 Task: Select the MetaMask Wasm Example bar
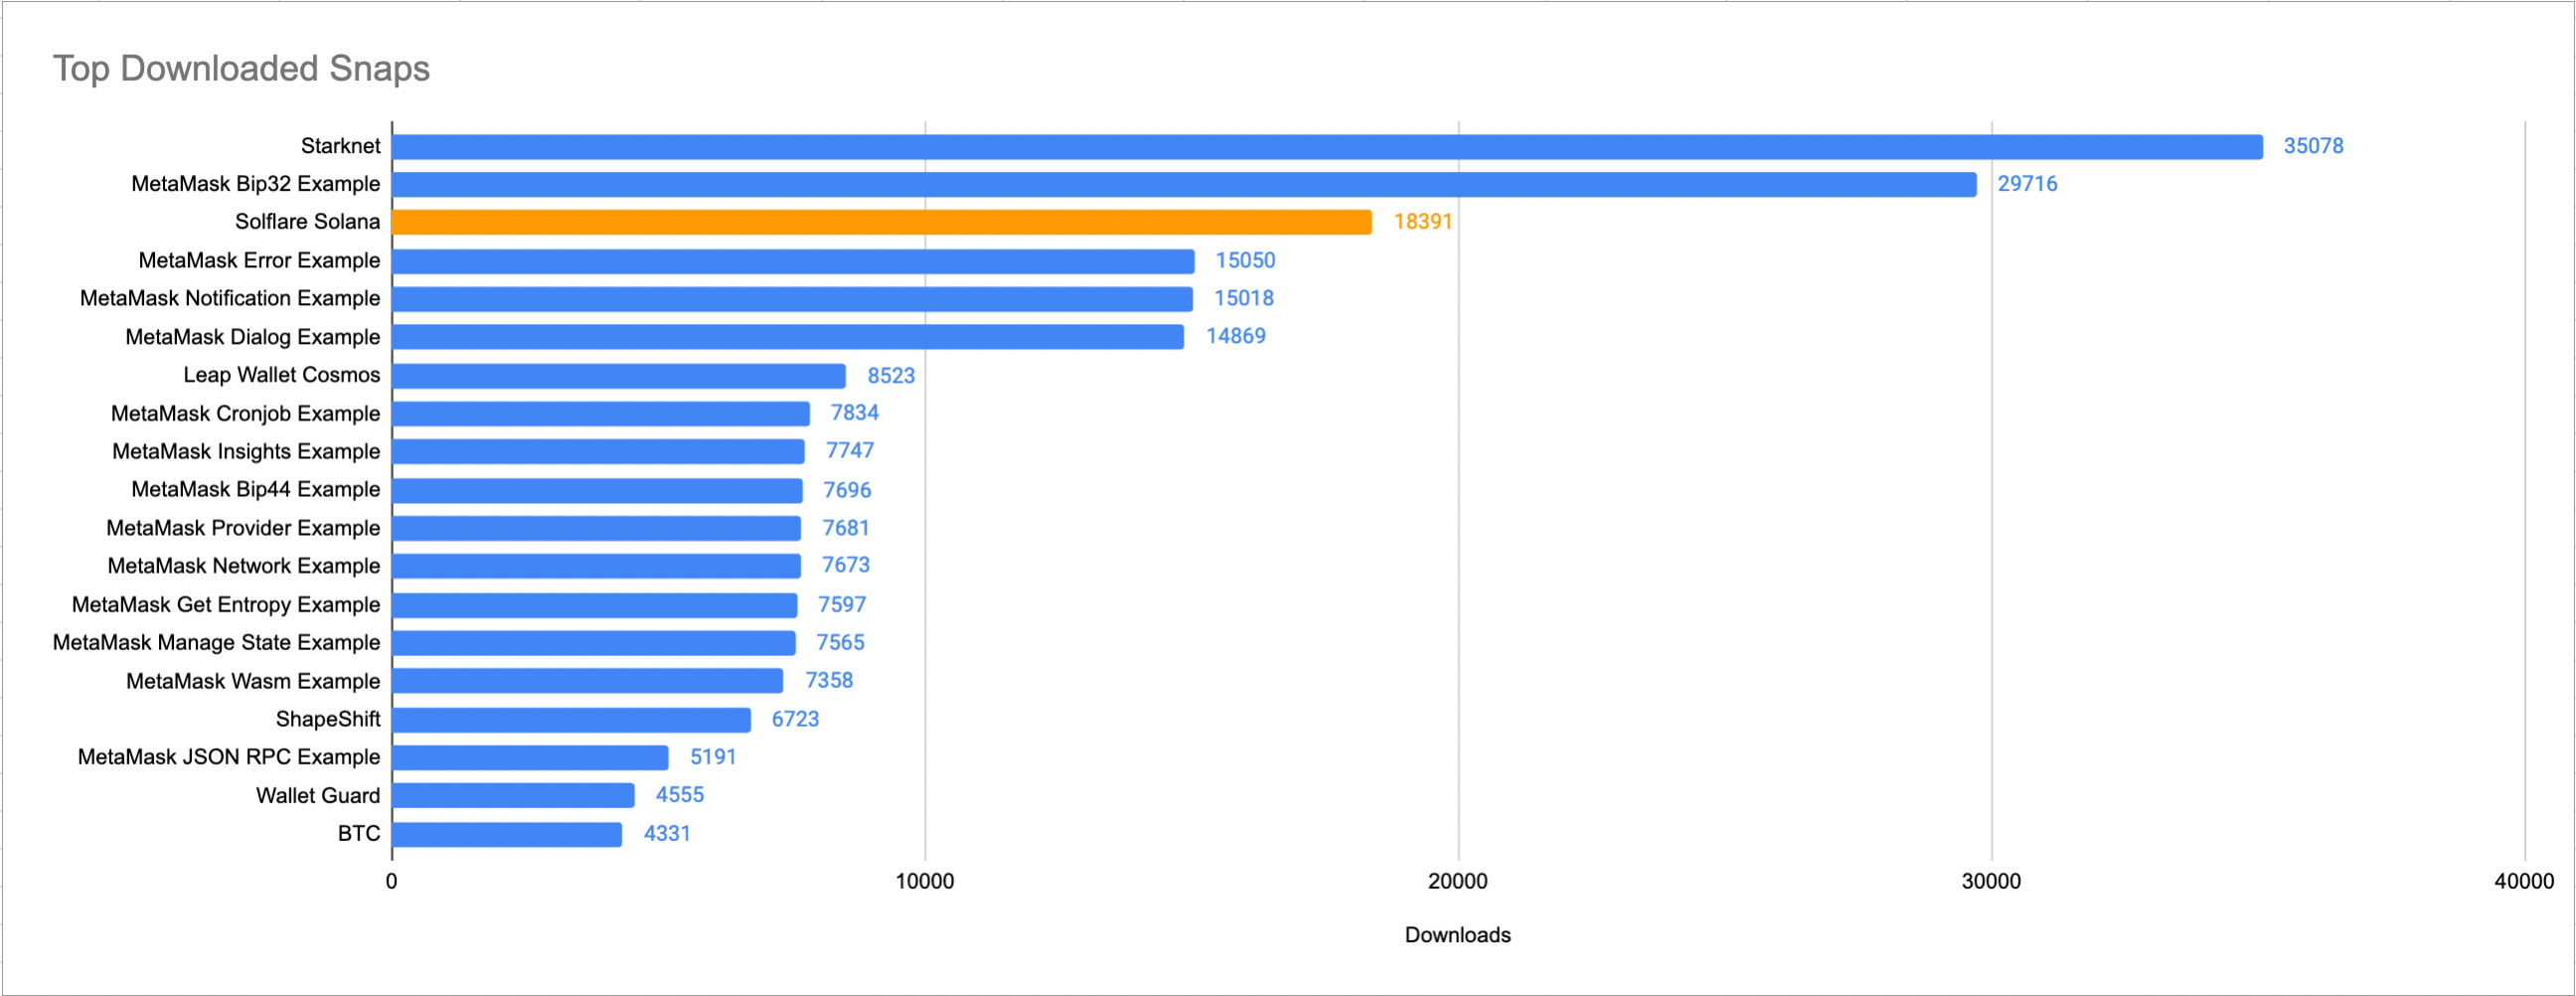pos(587,681)
